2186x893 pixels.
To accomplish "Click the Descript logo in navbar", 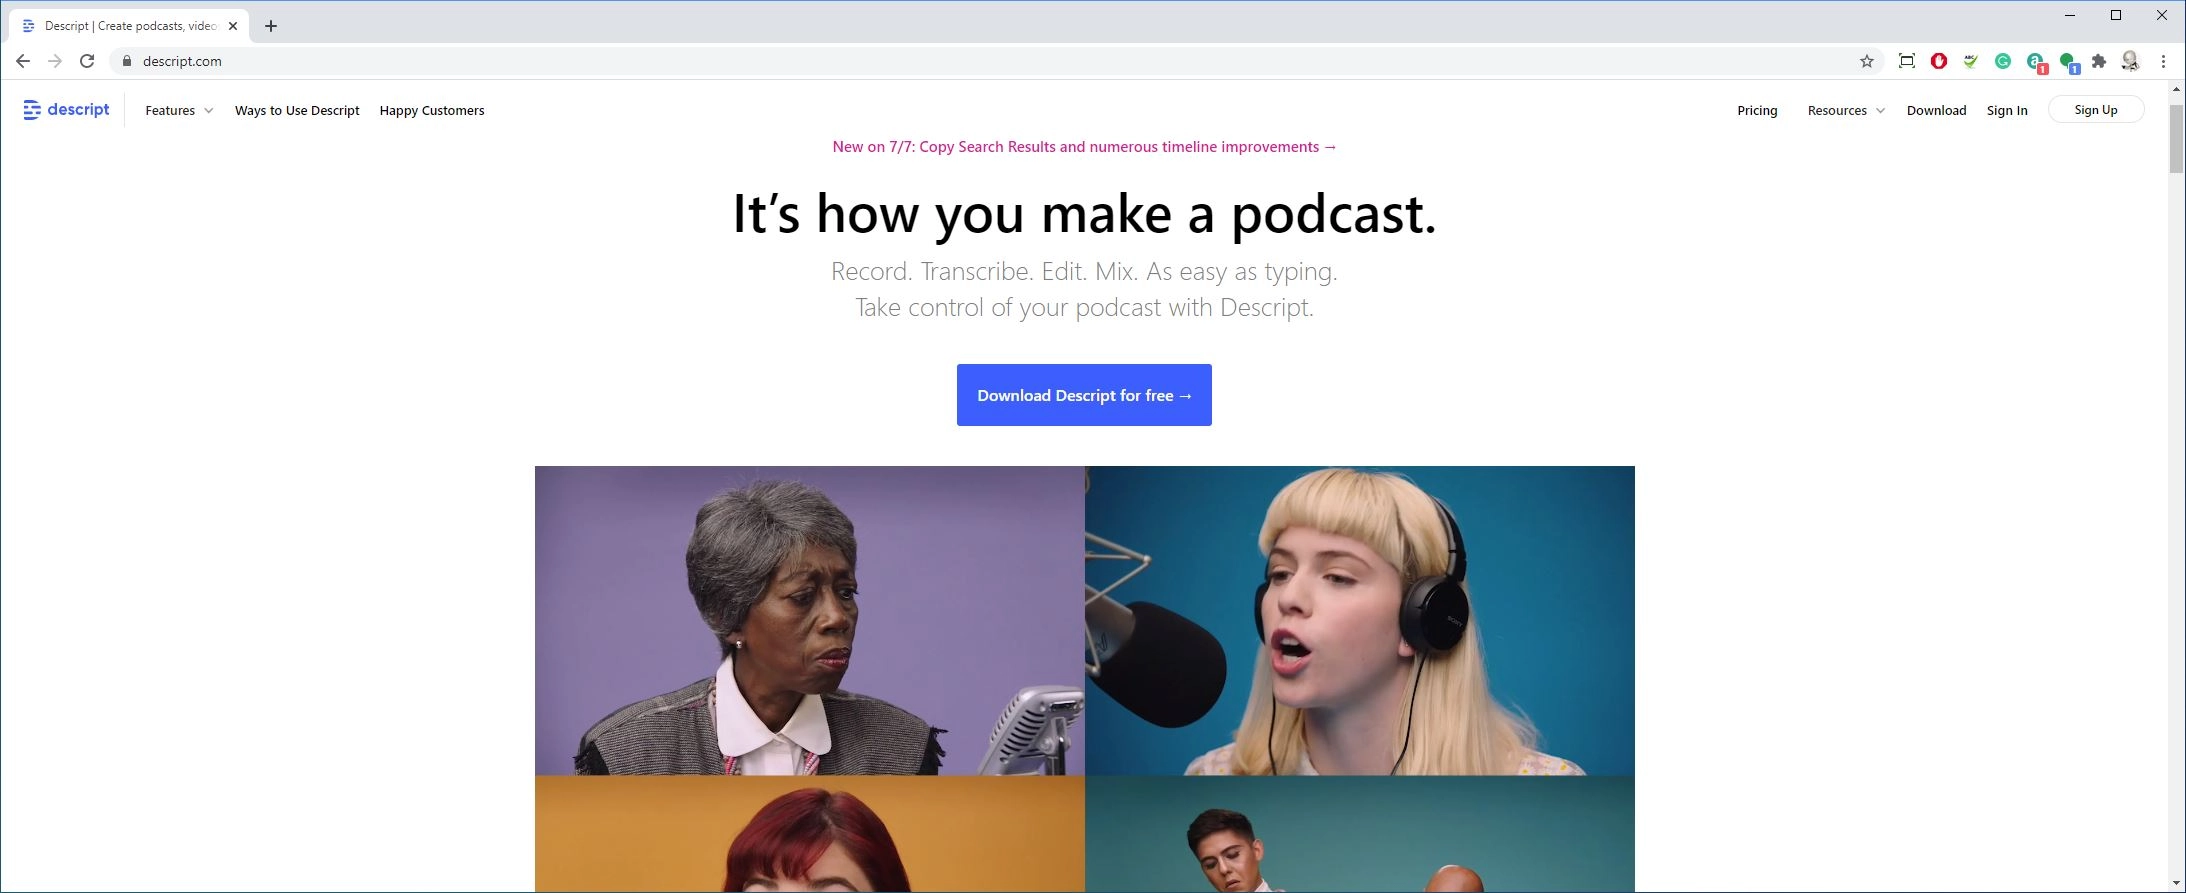I will point(66,110).
